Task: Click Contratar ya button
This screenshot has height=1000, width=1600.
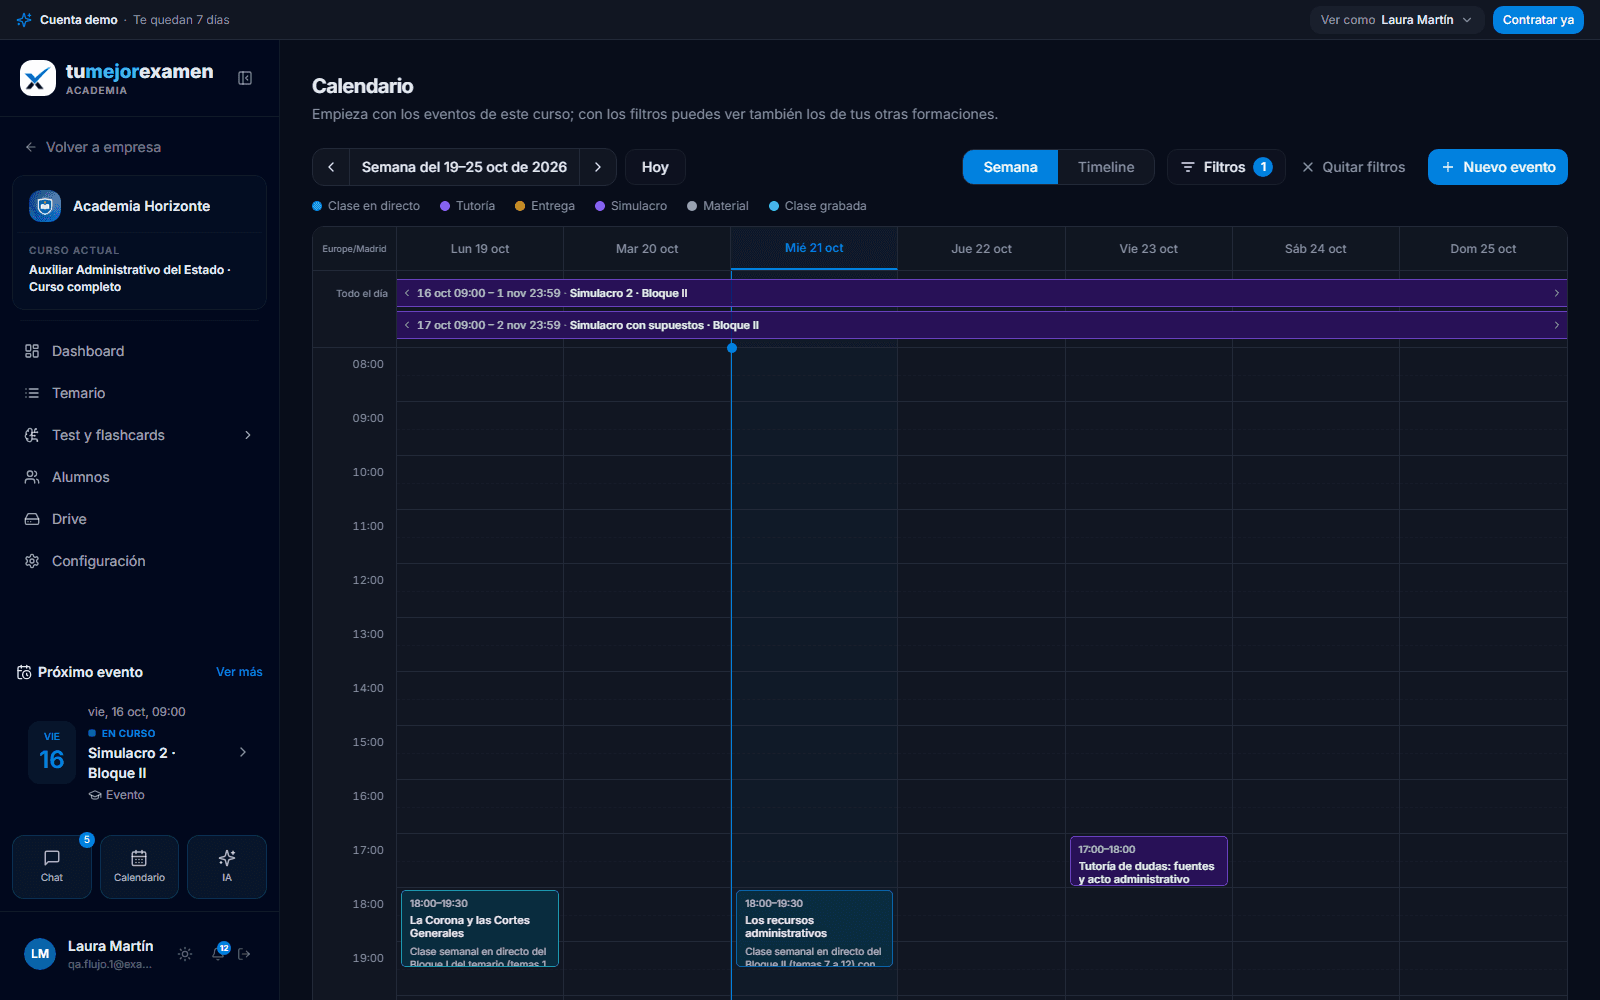Action: point(1538,20)
